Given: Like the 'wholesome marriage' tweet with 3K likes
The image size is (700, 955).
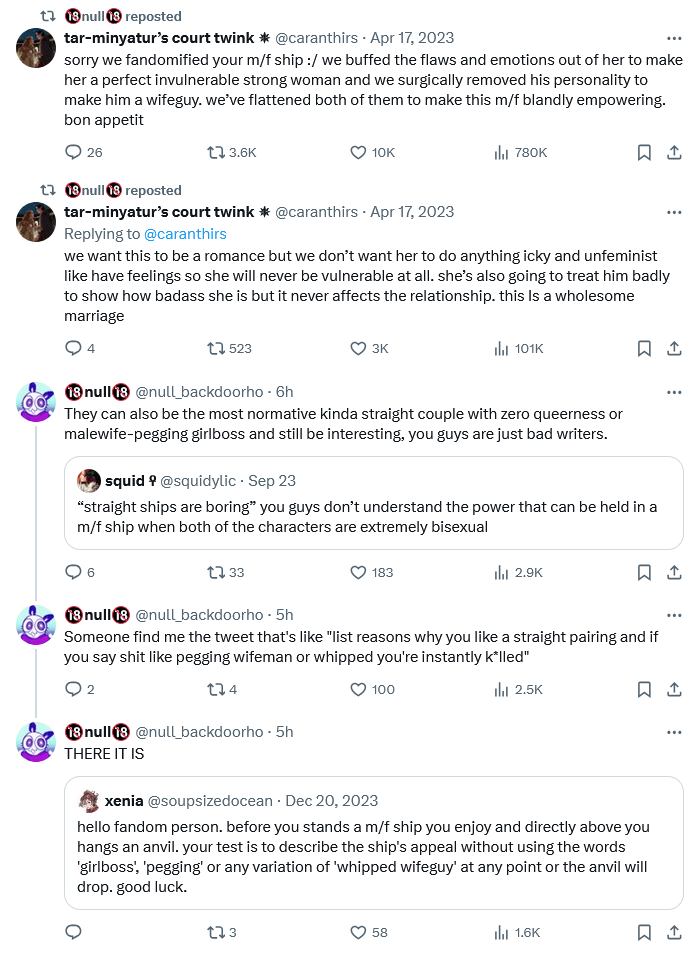Looking at the screenshot, I should (x=358, y=349).
